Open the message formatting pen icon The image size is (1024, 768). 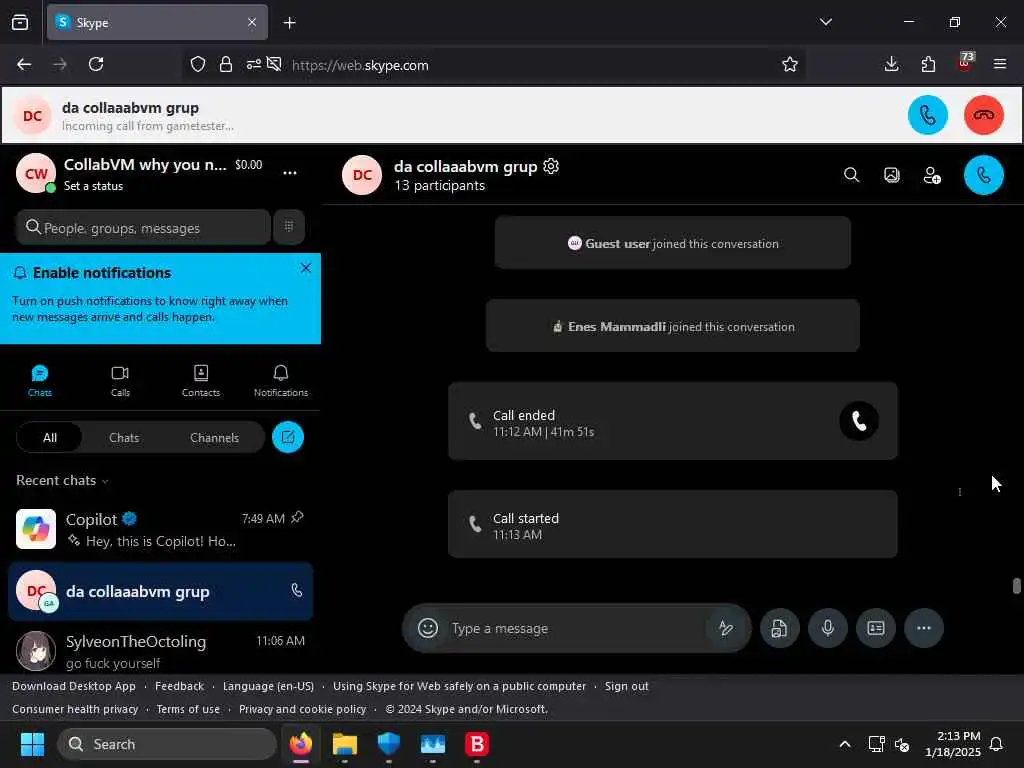pyautogui.click(x=726, y=628)
